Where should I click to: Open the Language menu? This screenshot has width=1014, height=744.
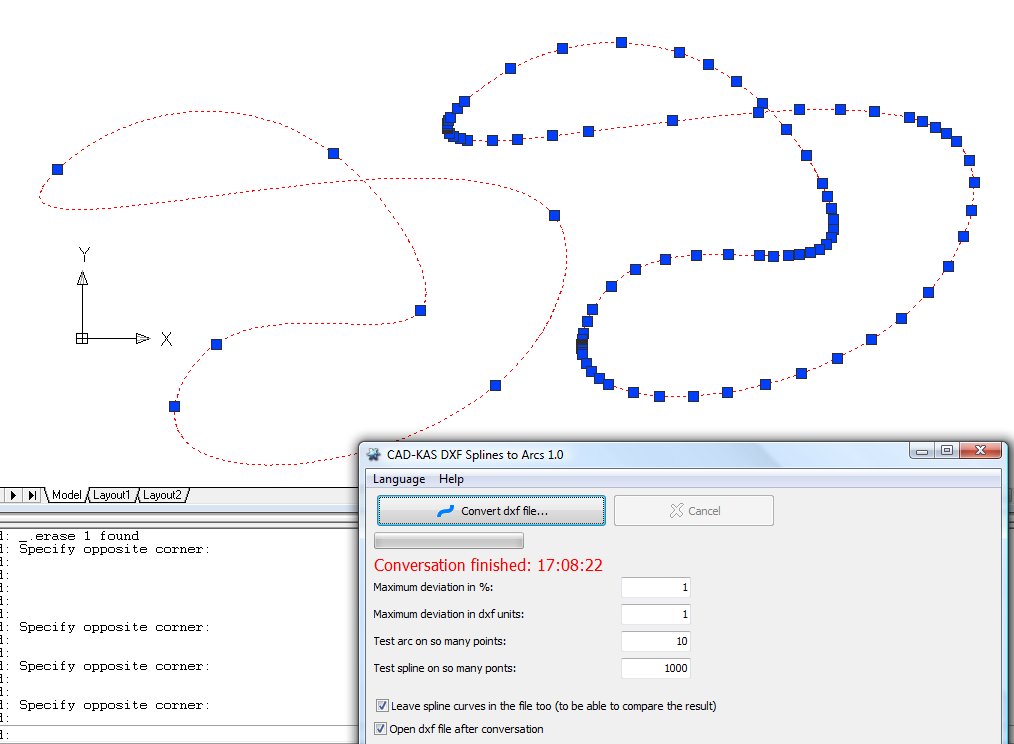399,479
